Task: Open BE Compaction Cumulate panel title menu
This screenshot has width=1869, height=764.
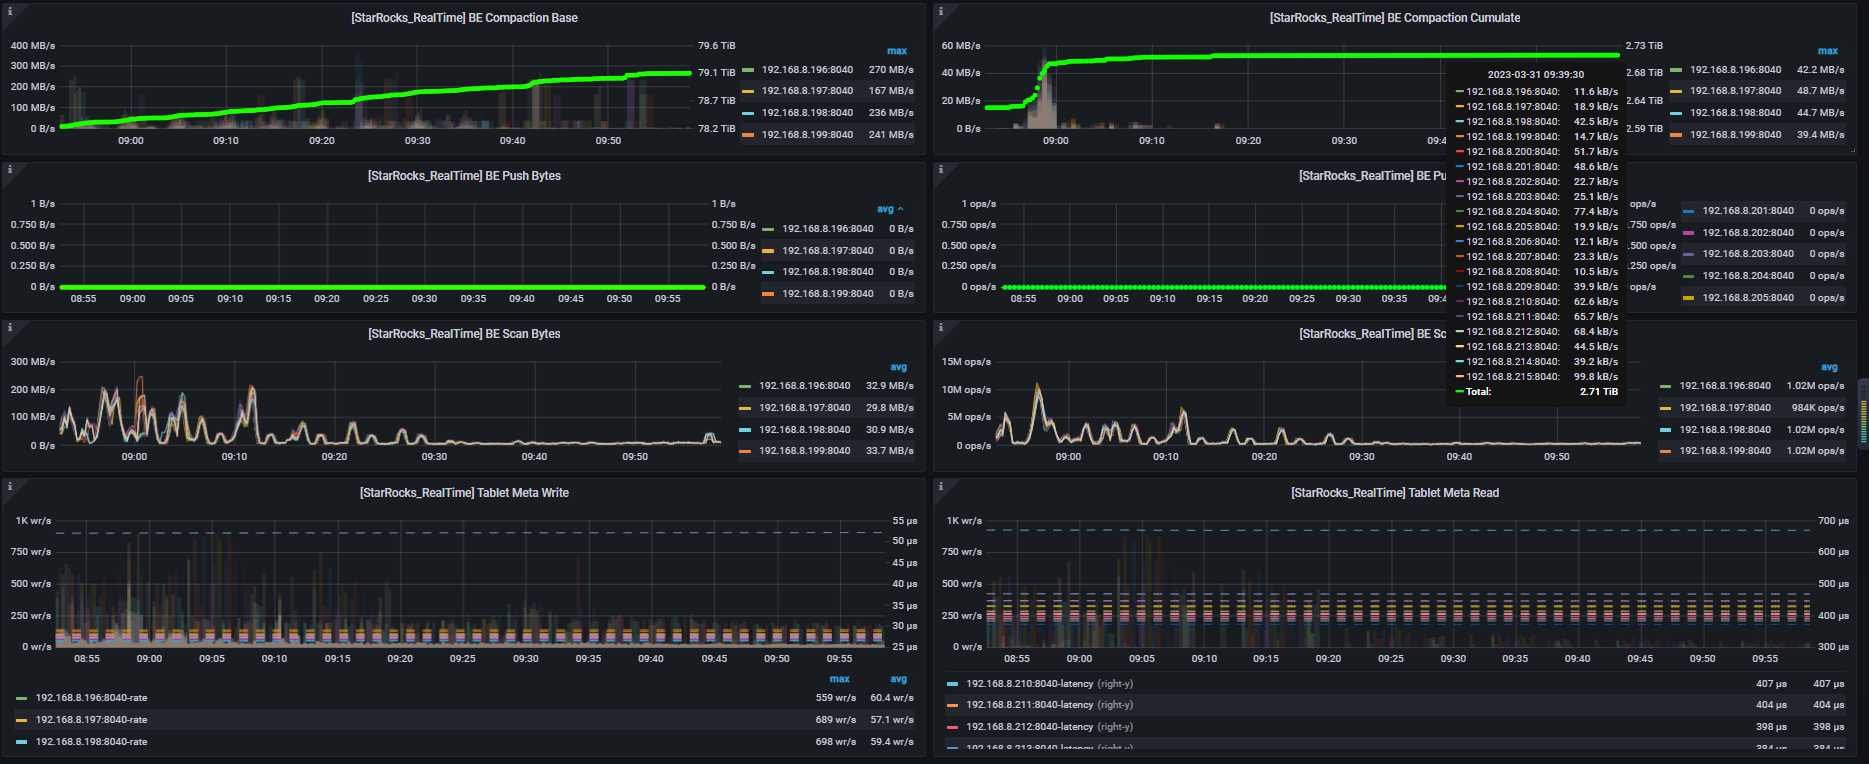Action: [x=1394, y=18]
